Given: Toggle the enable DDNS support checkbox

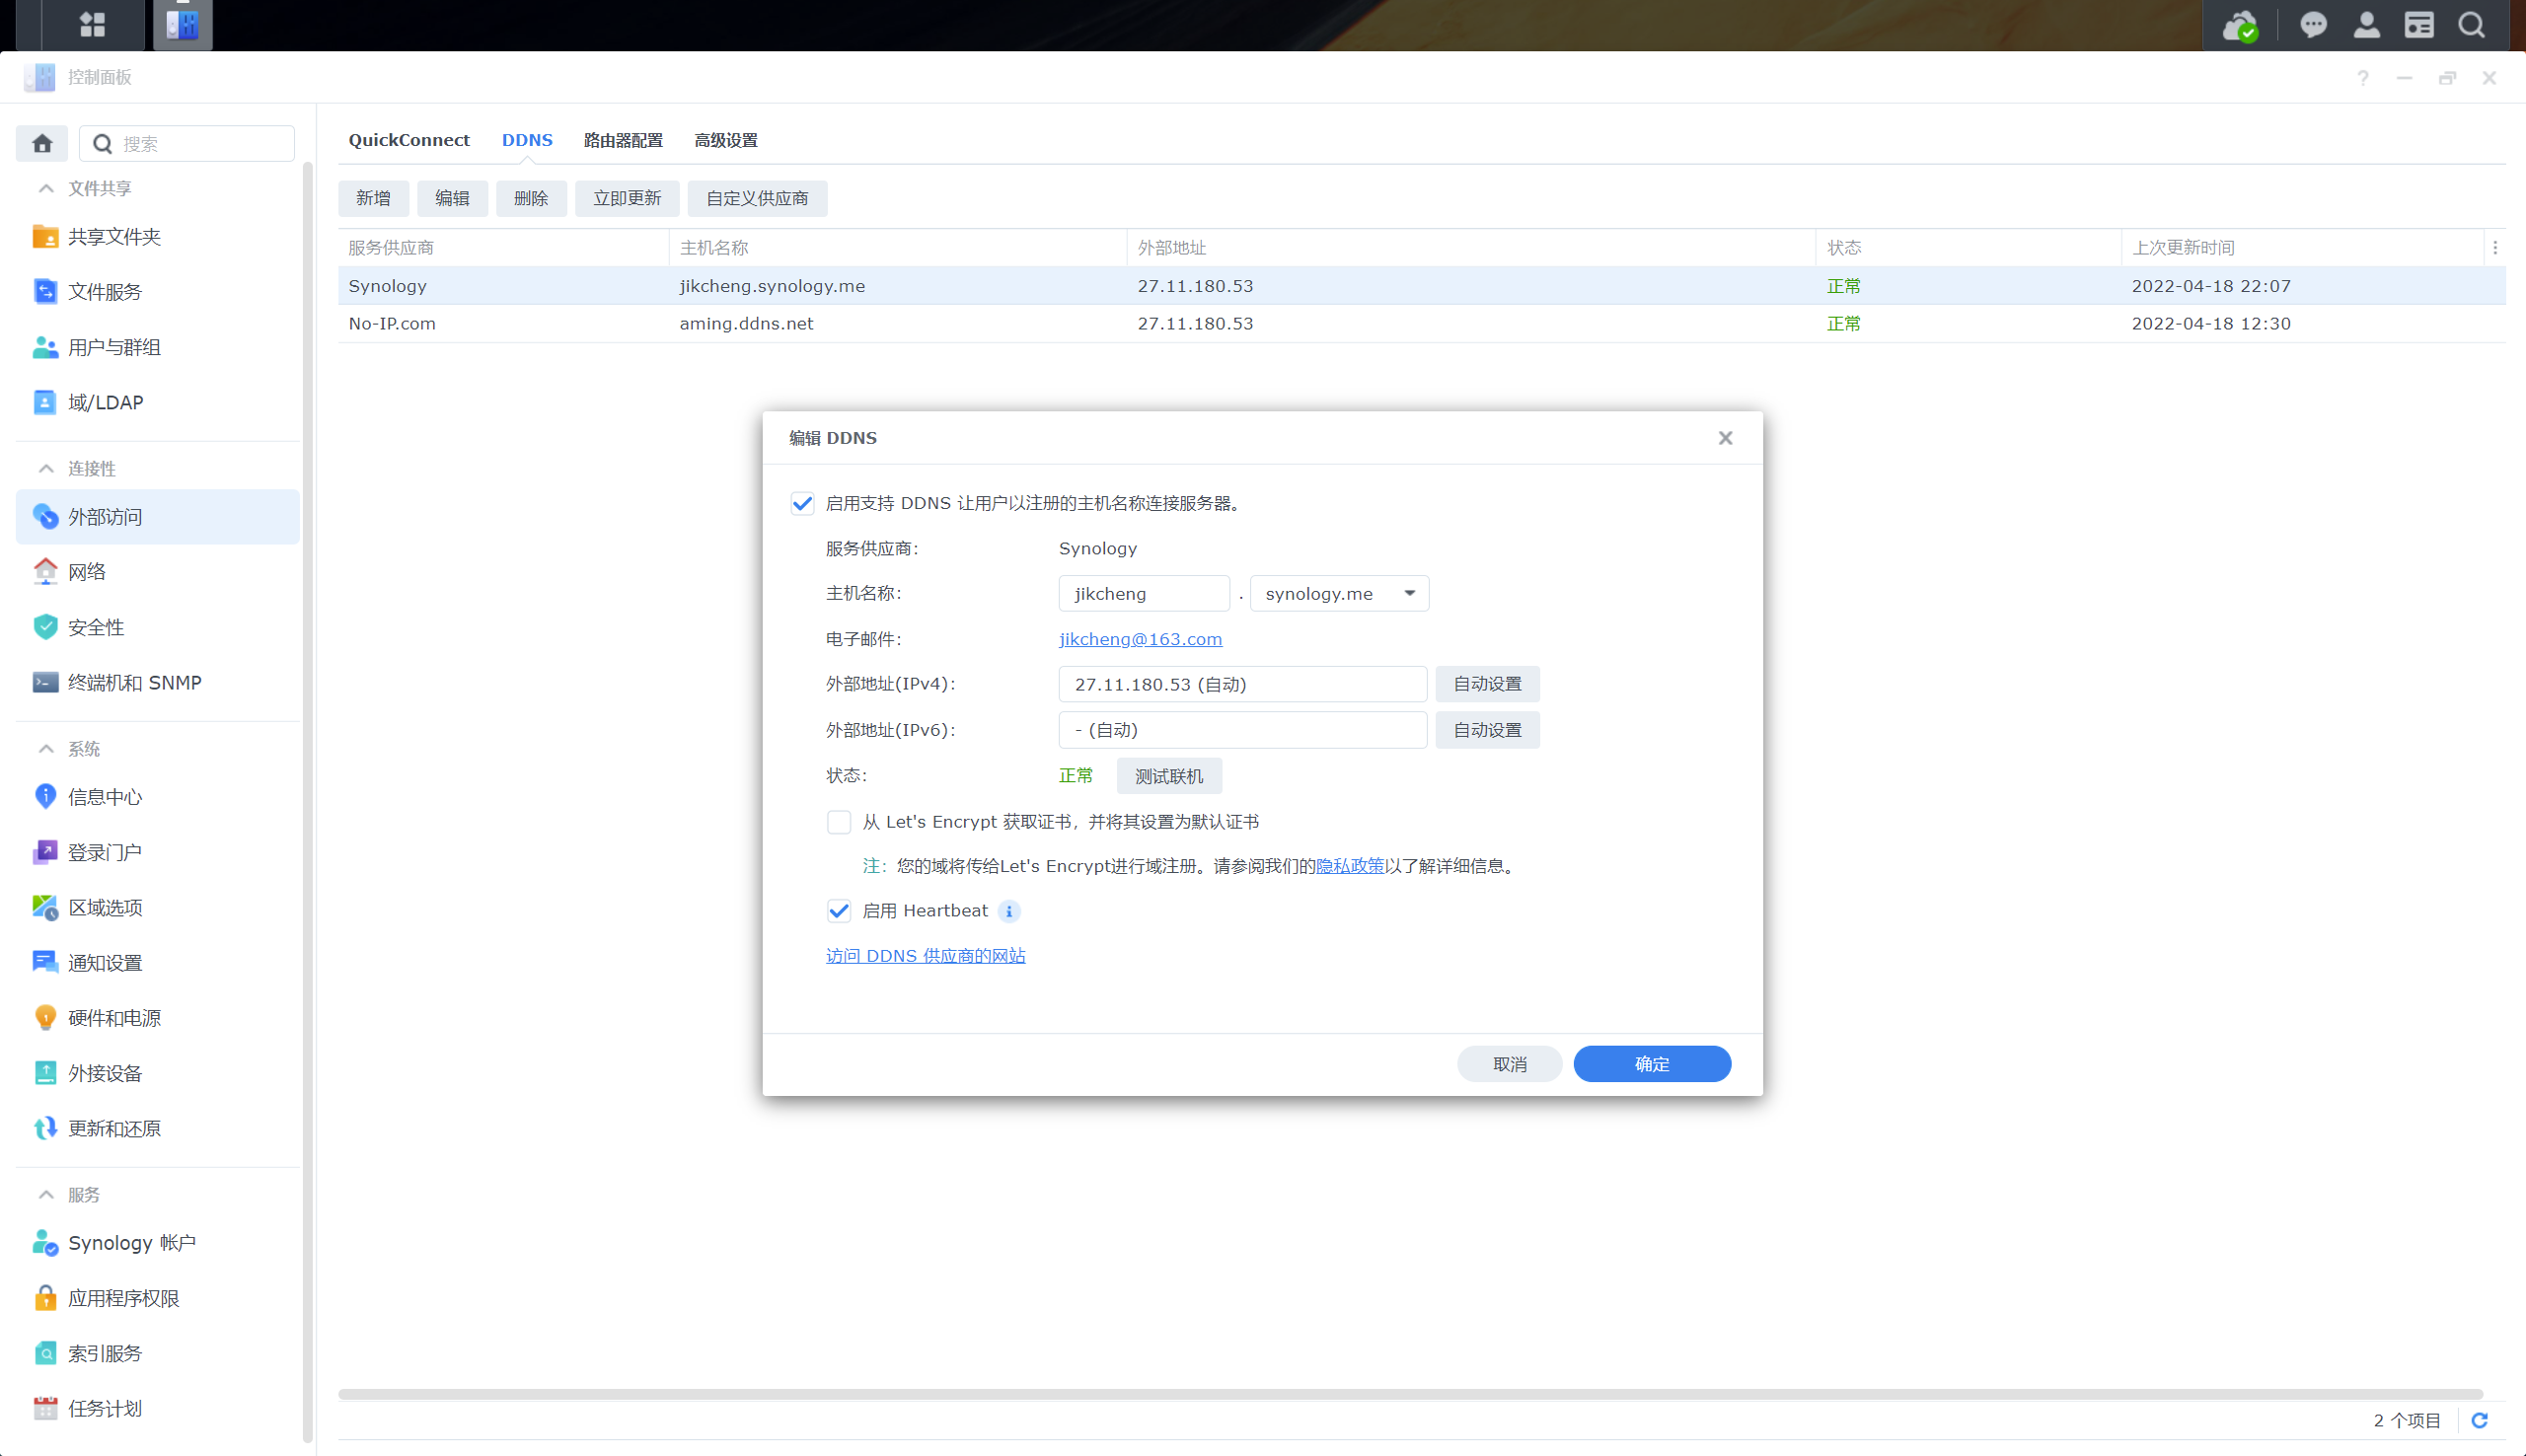Looking at the screenshot, I should point(802,503).
